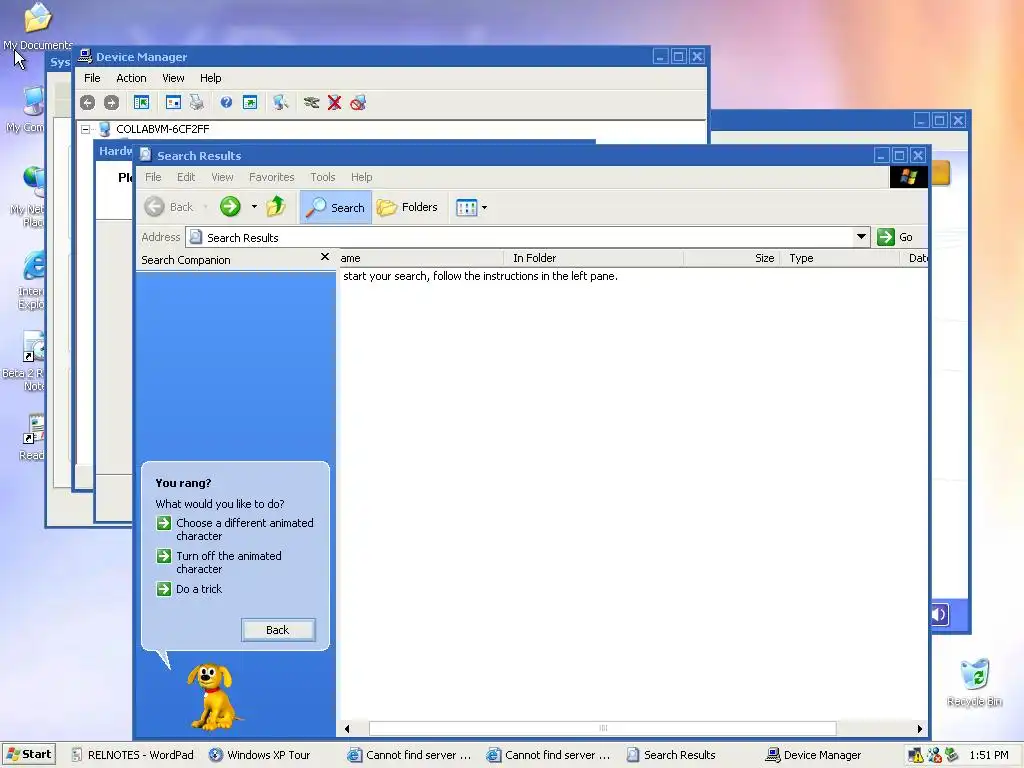Viewport: 1024px width, 768px height.
Task: Switch to the first Cannot find server taskbar button
Action: (409, 755)
